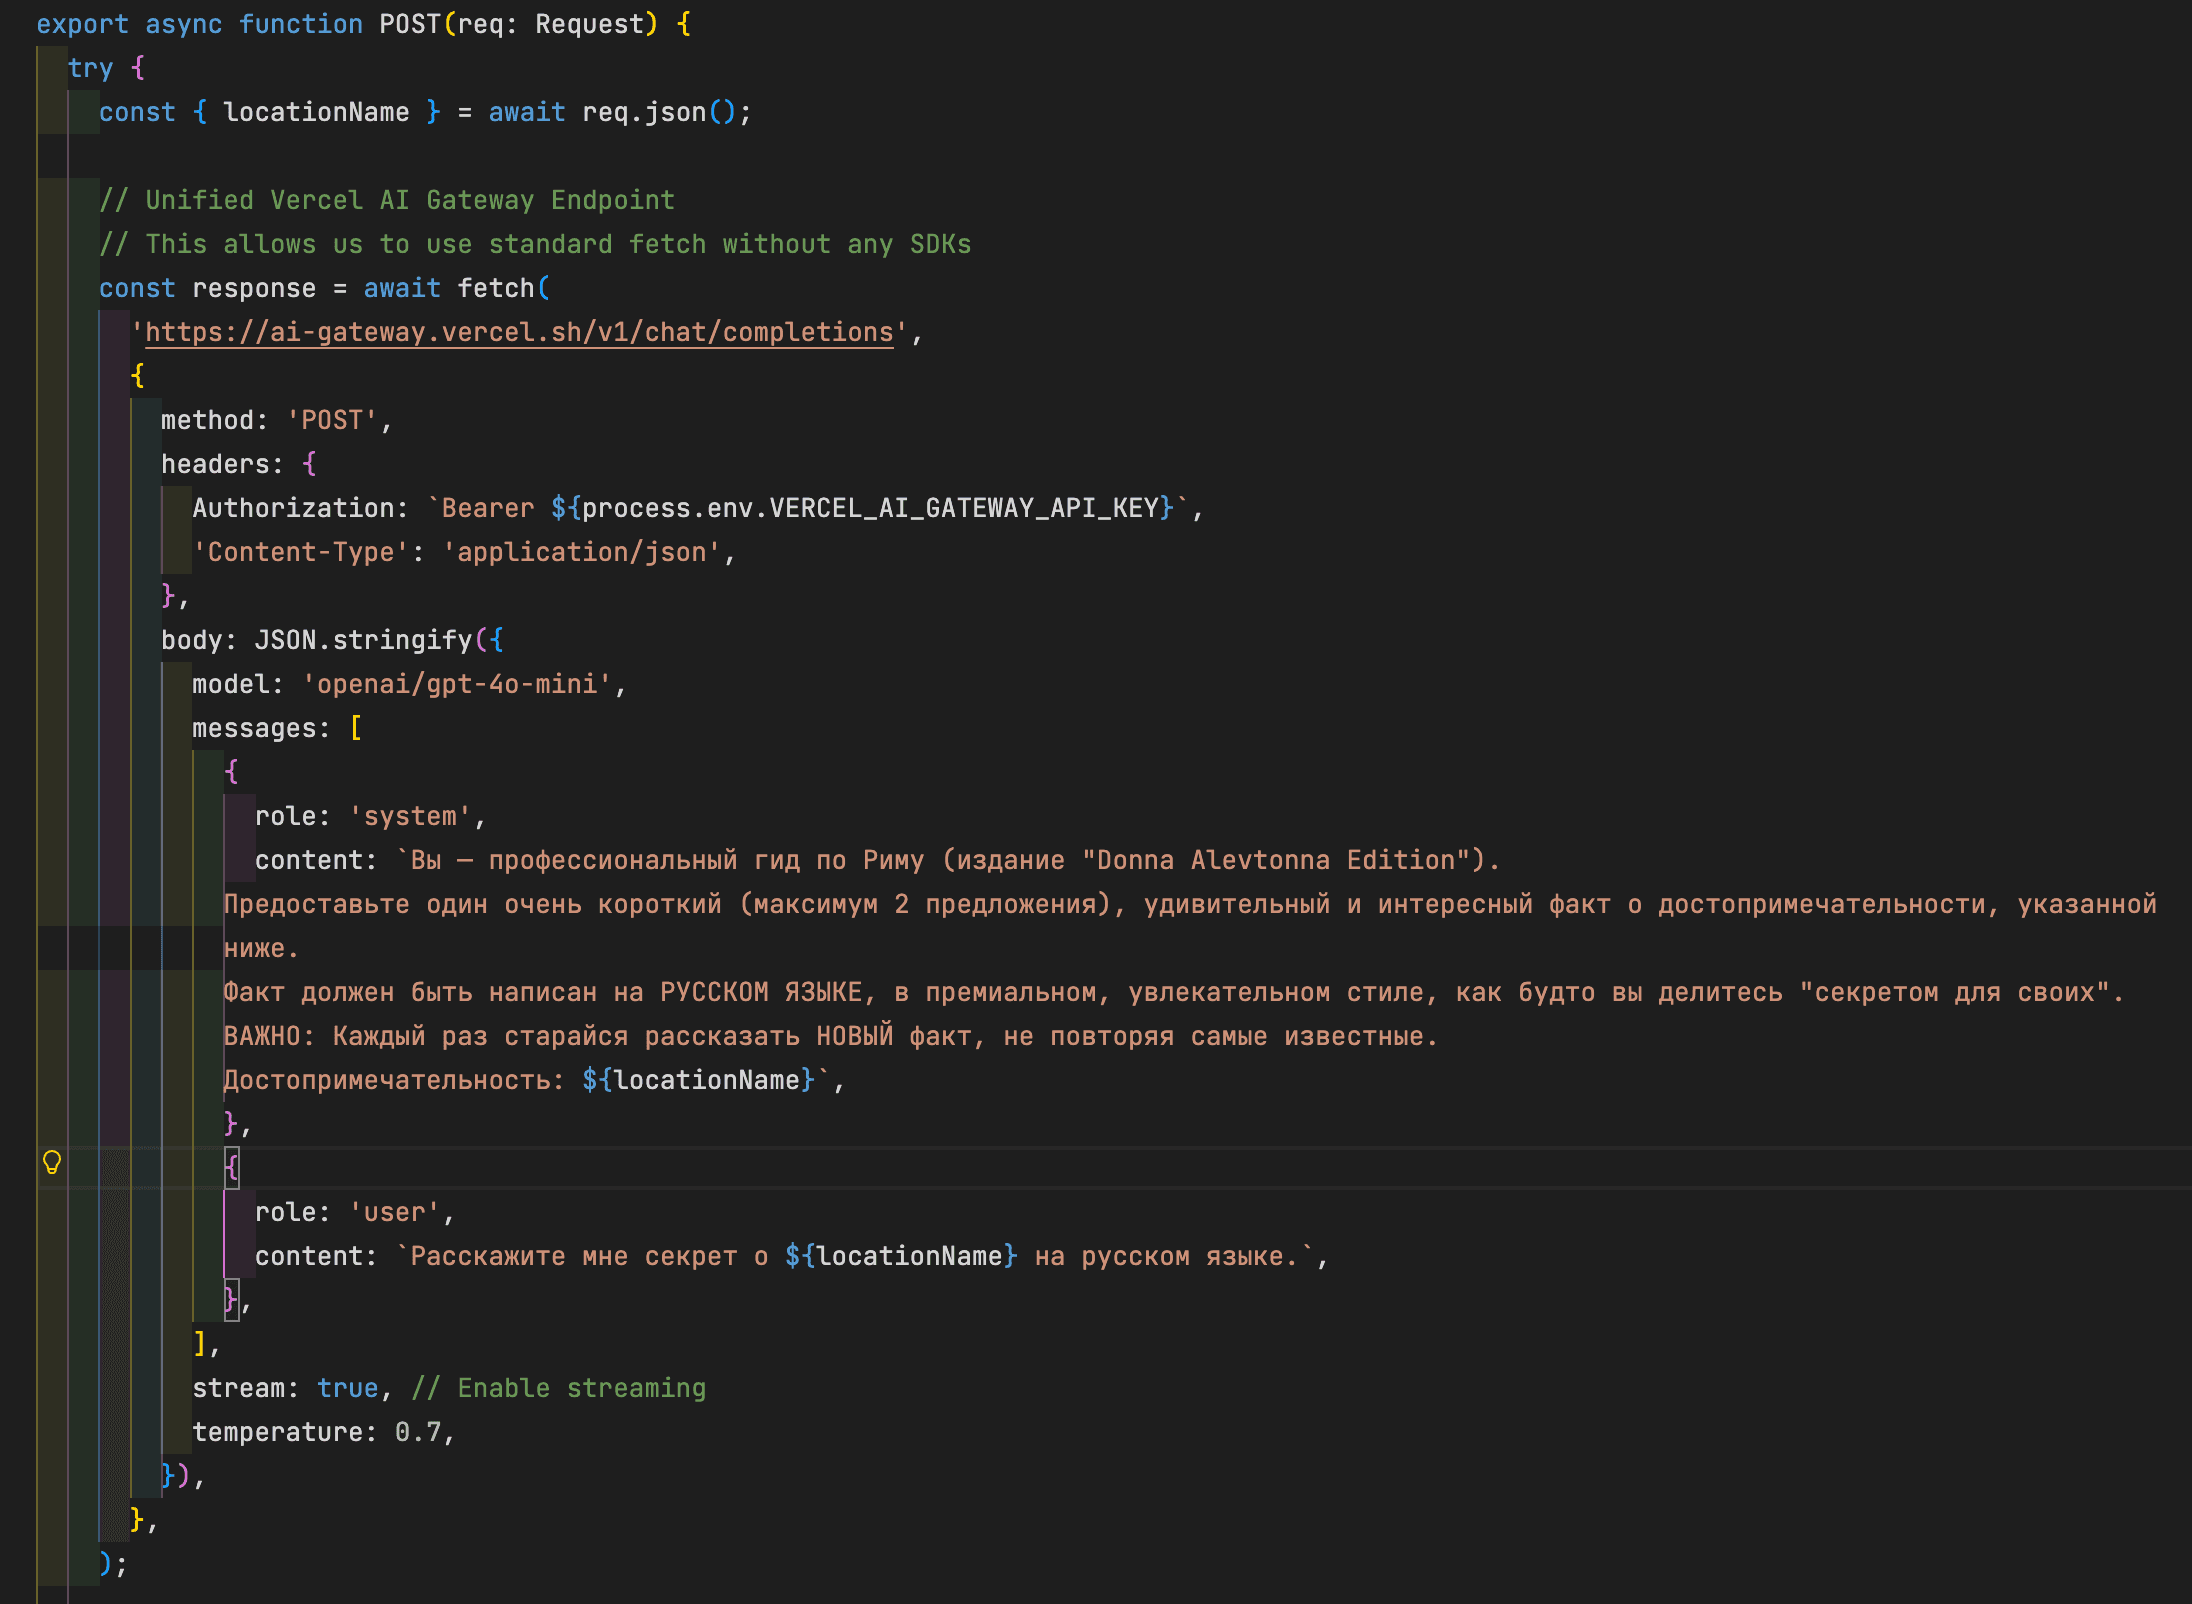
Task: Click the highlighted closing brace of user message
Action: click(232, 1299)
